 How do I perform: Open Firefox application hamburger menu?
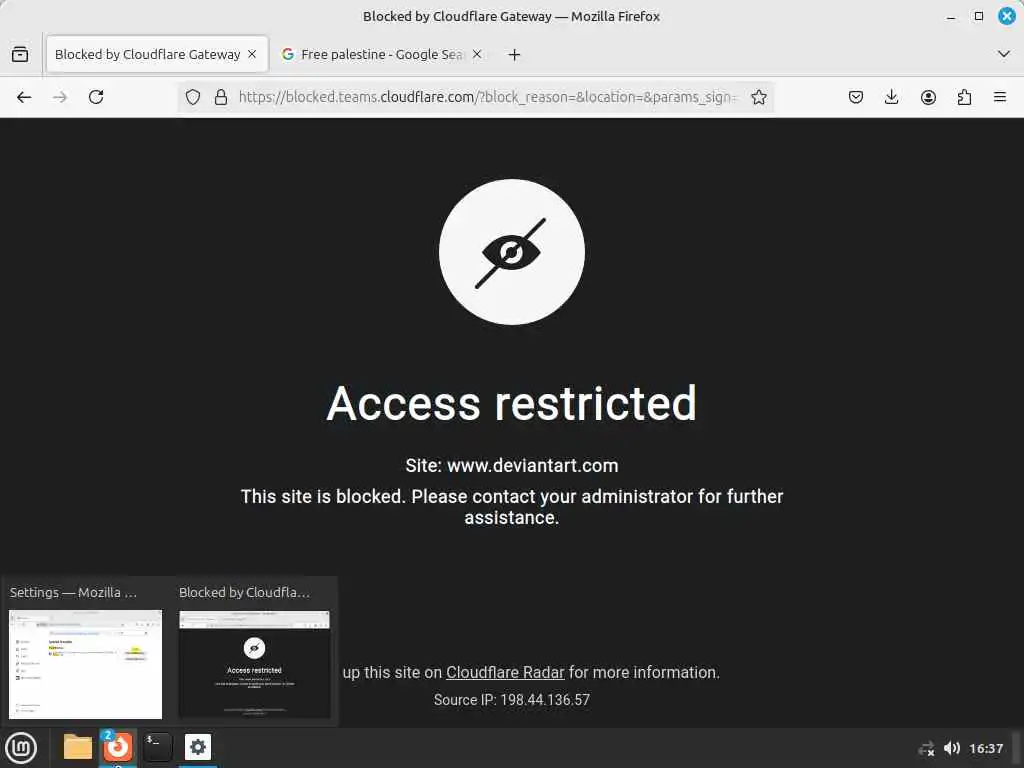click(1000, 97)
